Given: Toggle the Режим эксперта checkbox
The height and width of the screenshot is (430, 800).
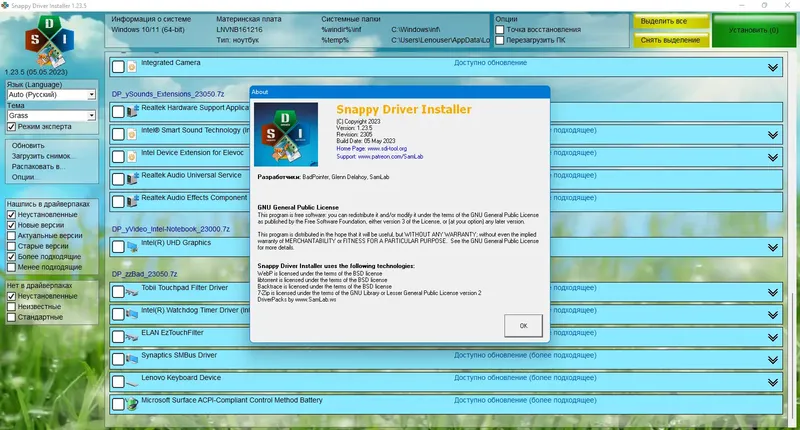Looking at the screenshot, I should click(x=11, y=127).
